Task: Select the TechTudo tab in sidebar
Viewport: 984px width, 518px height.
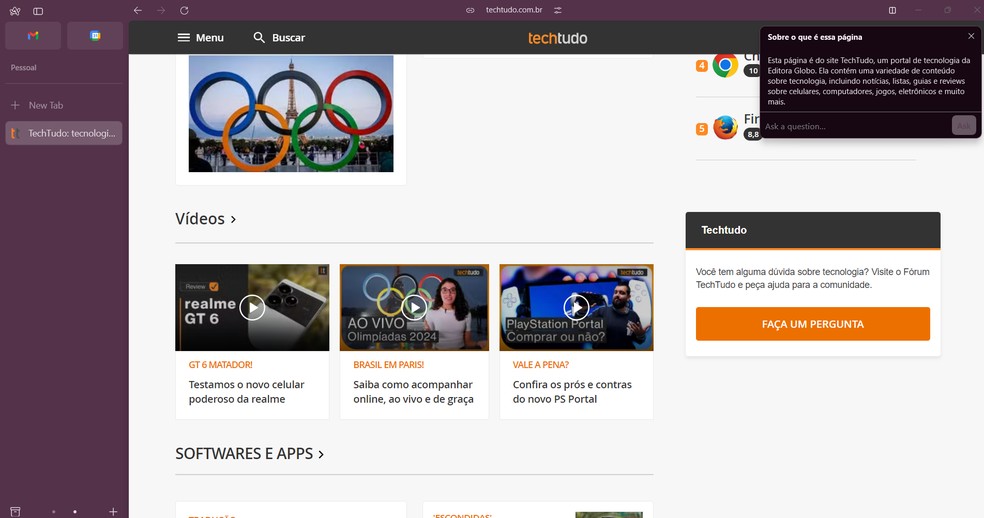Action: pos(64,133)
